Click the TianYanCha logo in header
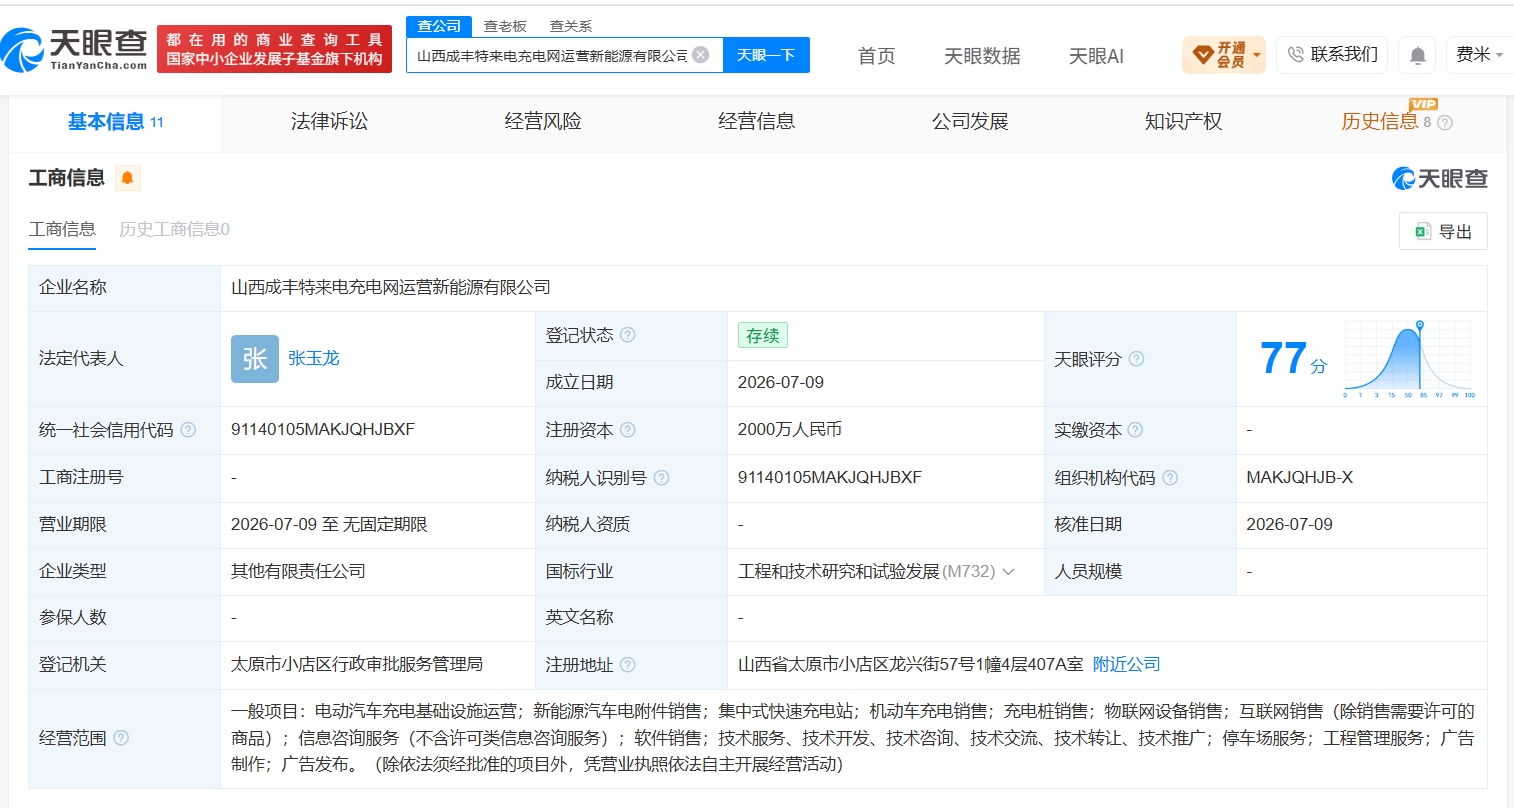 [x=75, y=48]
